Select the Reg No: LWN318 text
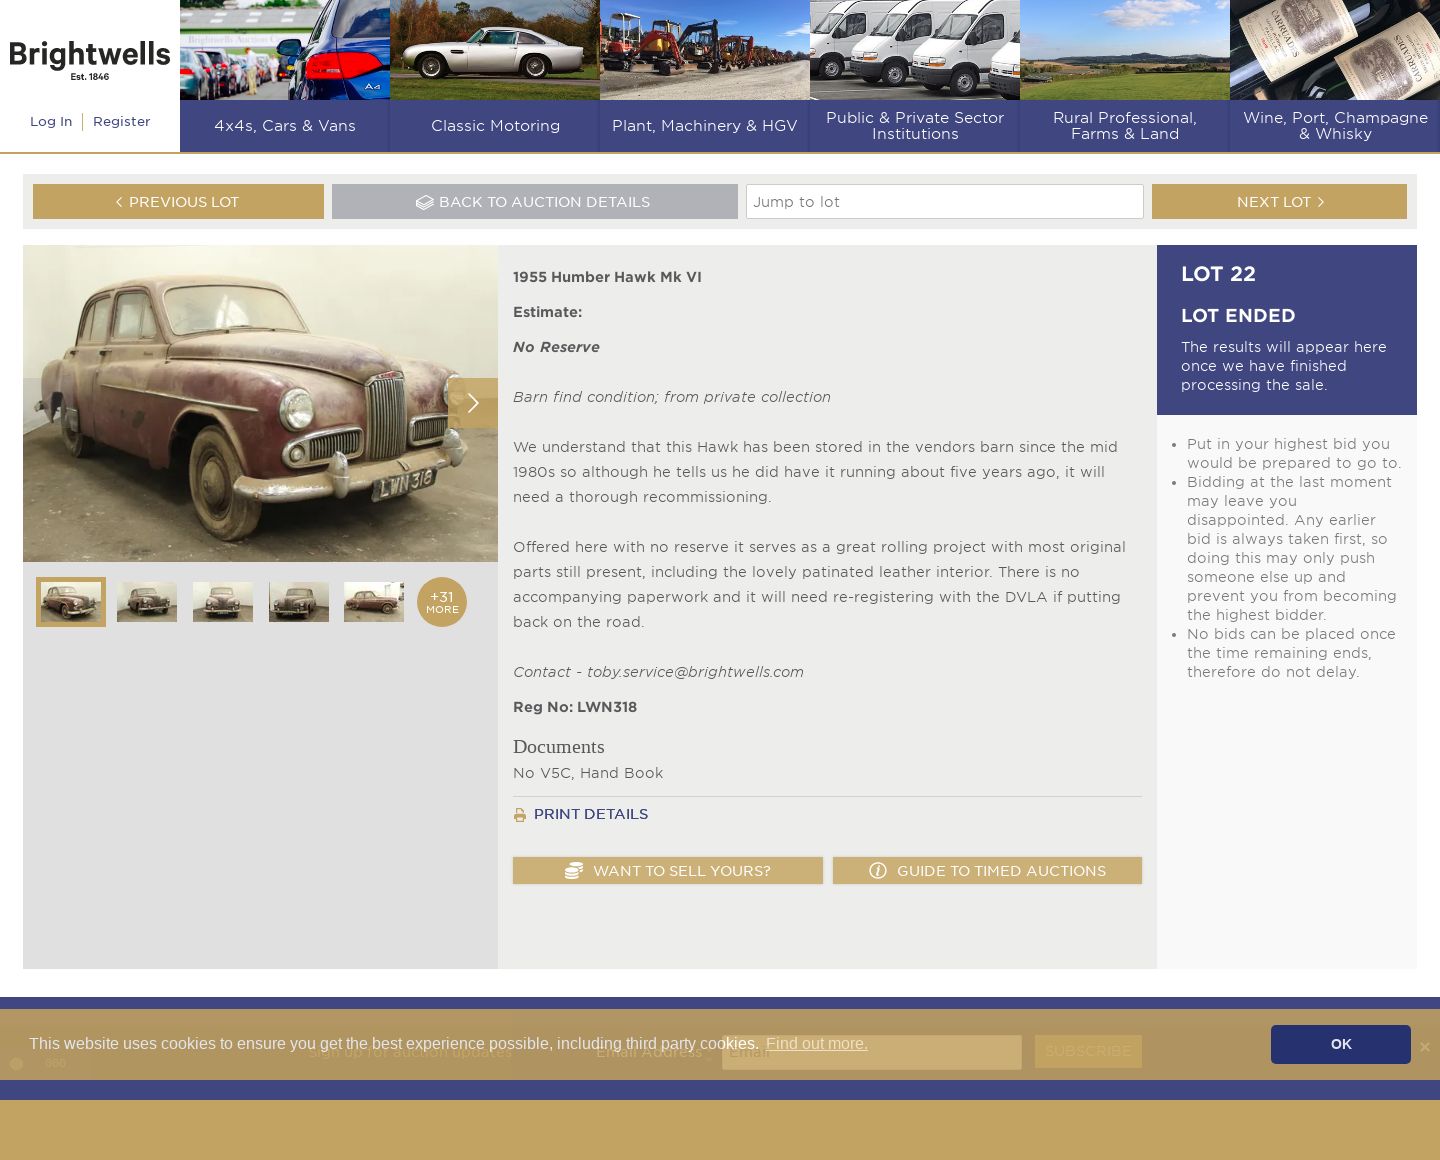Viewport: 1440px width, 1160px height. click(x=575, y=707)
